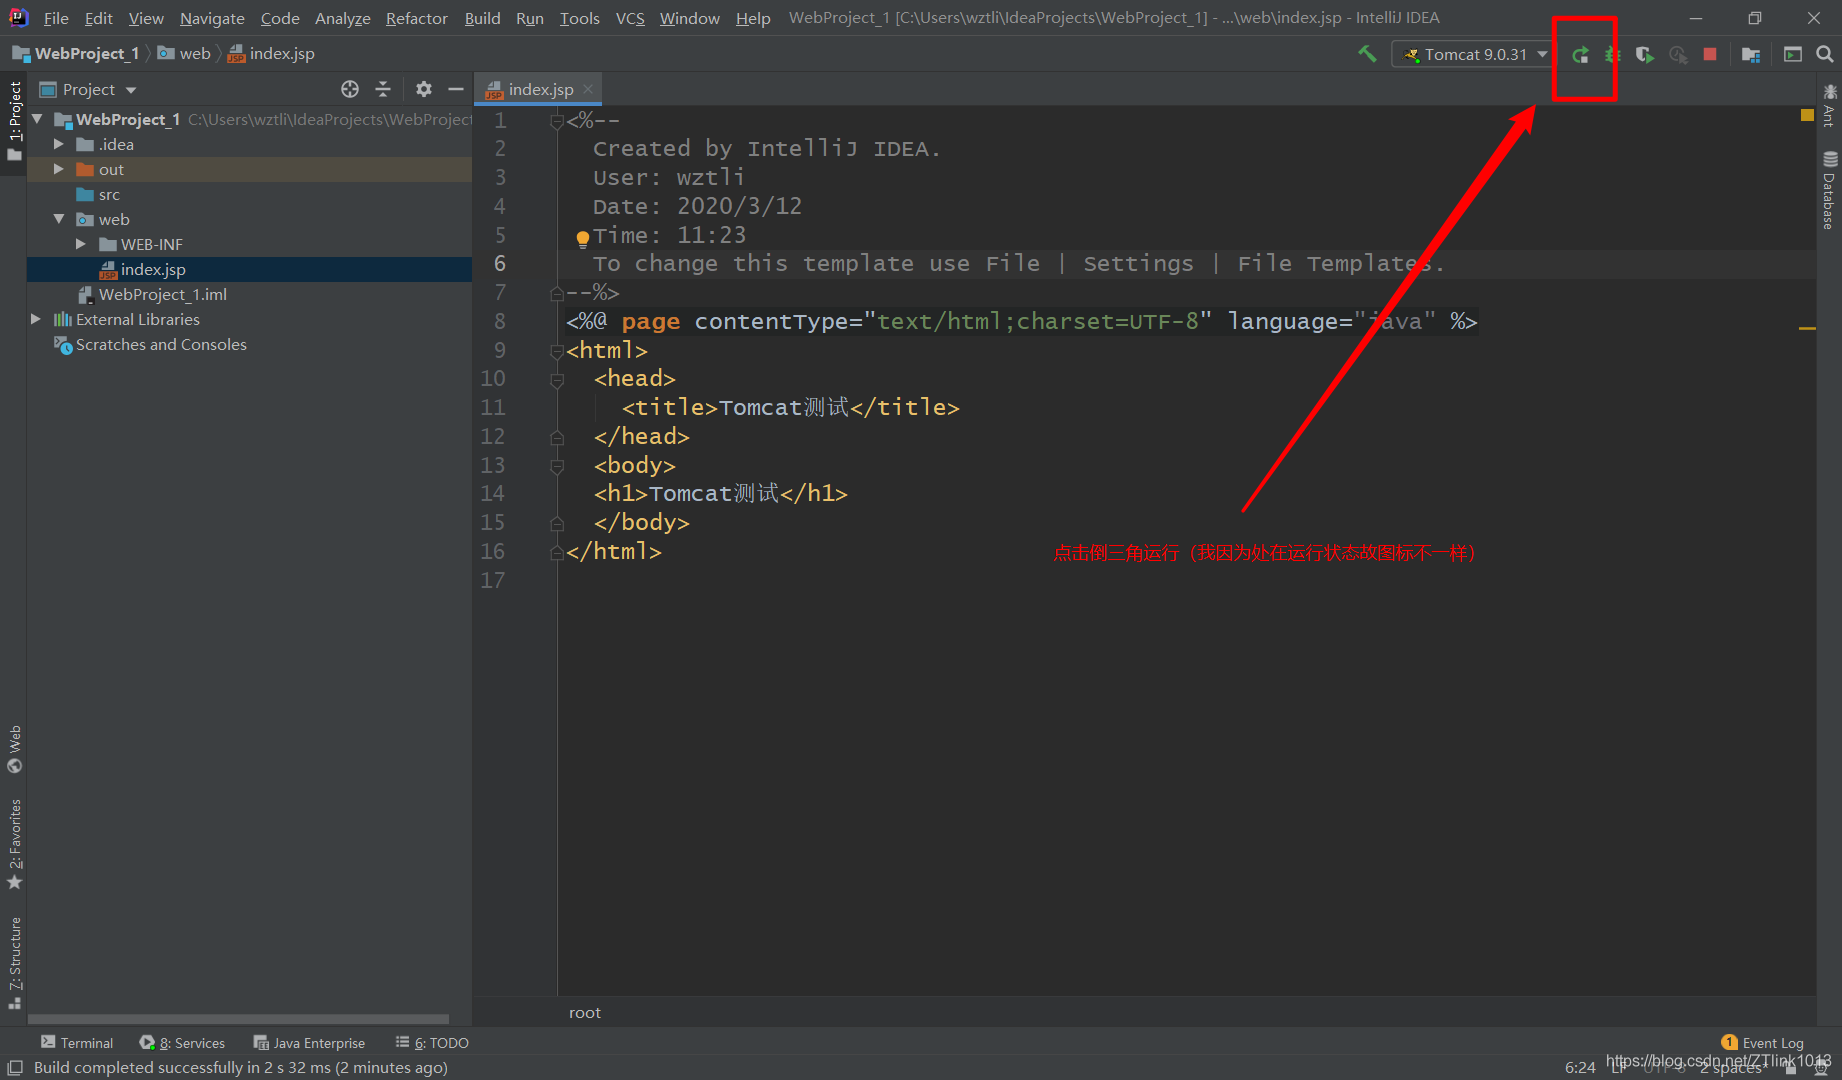Open Project Structure folder icon in toolbar
The width and height of the screenshot is (1842, 1080).
[1750, 54]
